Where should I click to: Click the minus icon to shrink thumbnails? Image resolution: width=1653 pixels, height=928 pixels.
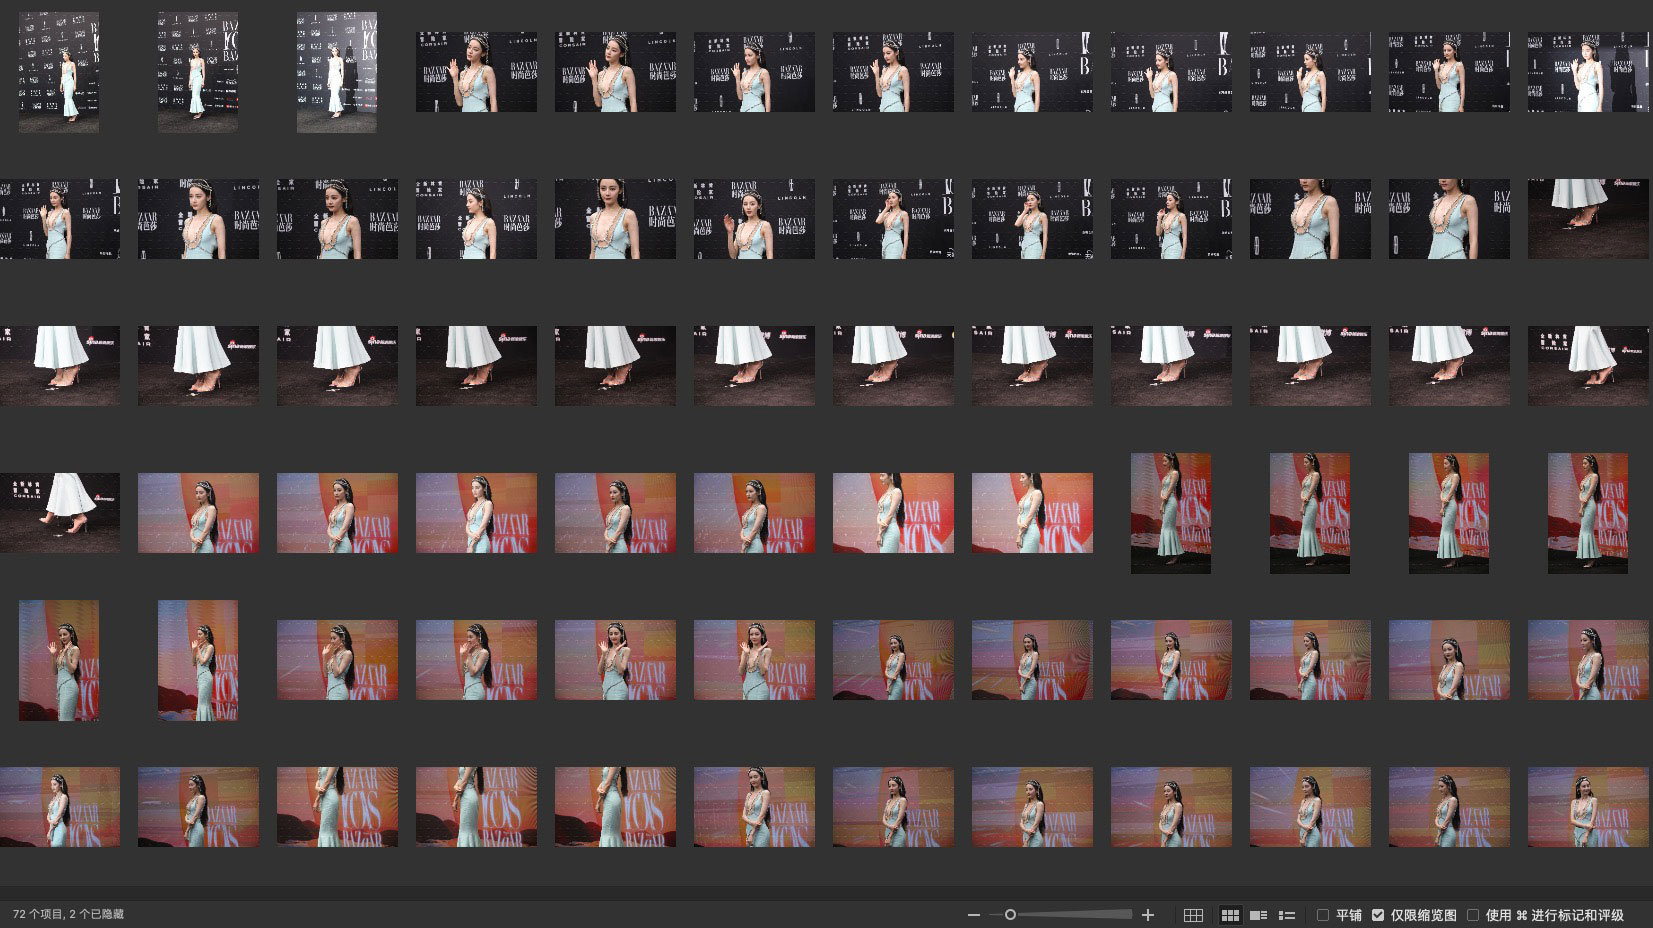point(974,915)
